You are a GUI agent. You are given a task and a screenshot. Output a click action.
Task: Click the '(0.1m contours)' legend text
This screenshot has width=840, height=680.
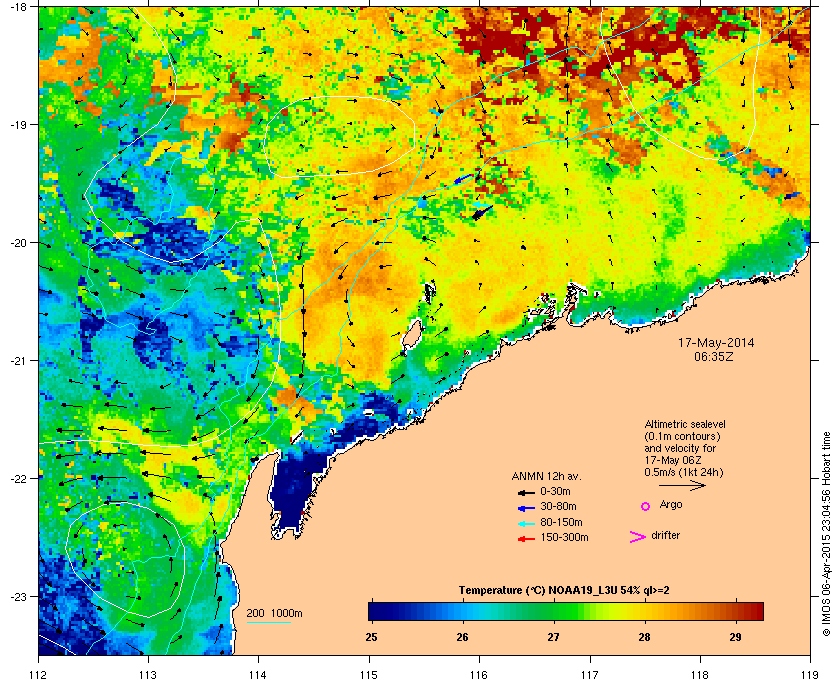[682, 436]
